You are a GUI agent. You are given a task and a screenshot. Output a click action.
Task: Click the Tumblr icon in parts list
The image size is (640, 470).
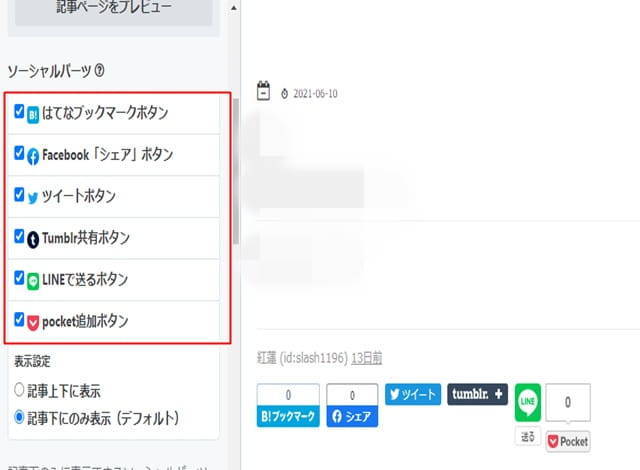(x=33, y=240)
